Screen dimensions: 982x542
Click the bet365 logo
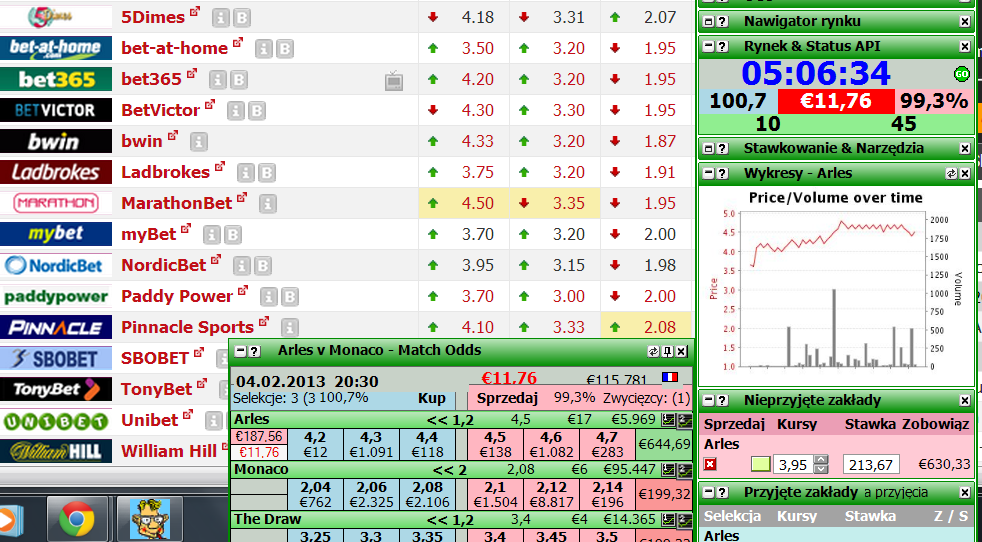click(x=56, y=80)
